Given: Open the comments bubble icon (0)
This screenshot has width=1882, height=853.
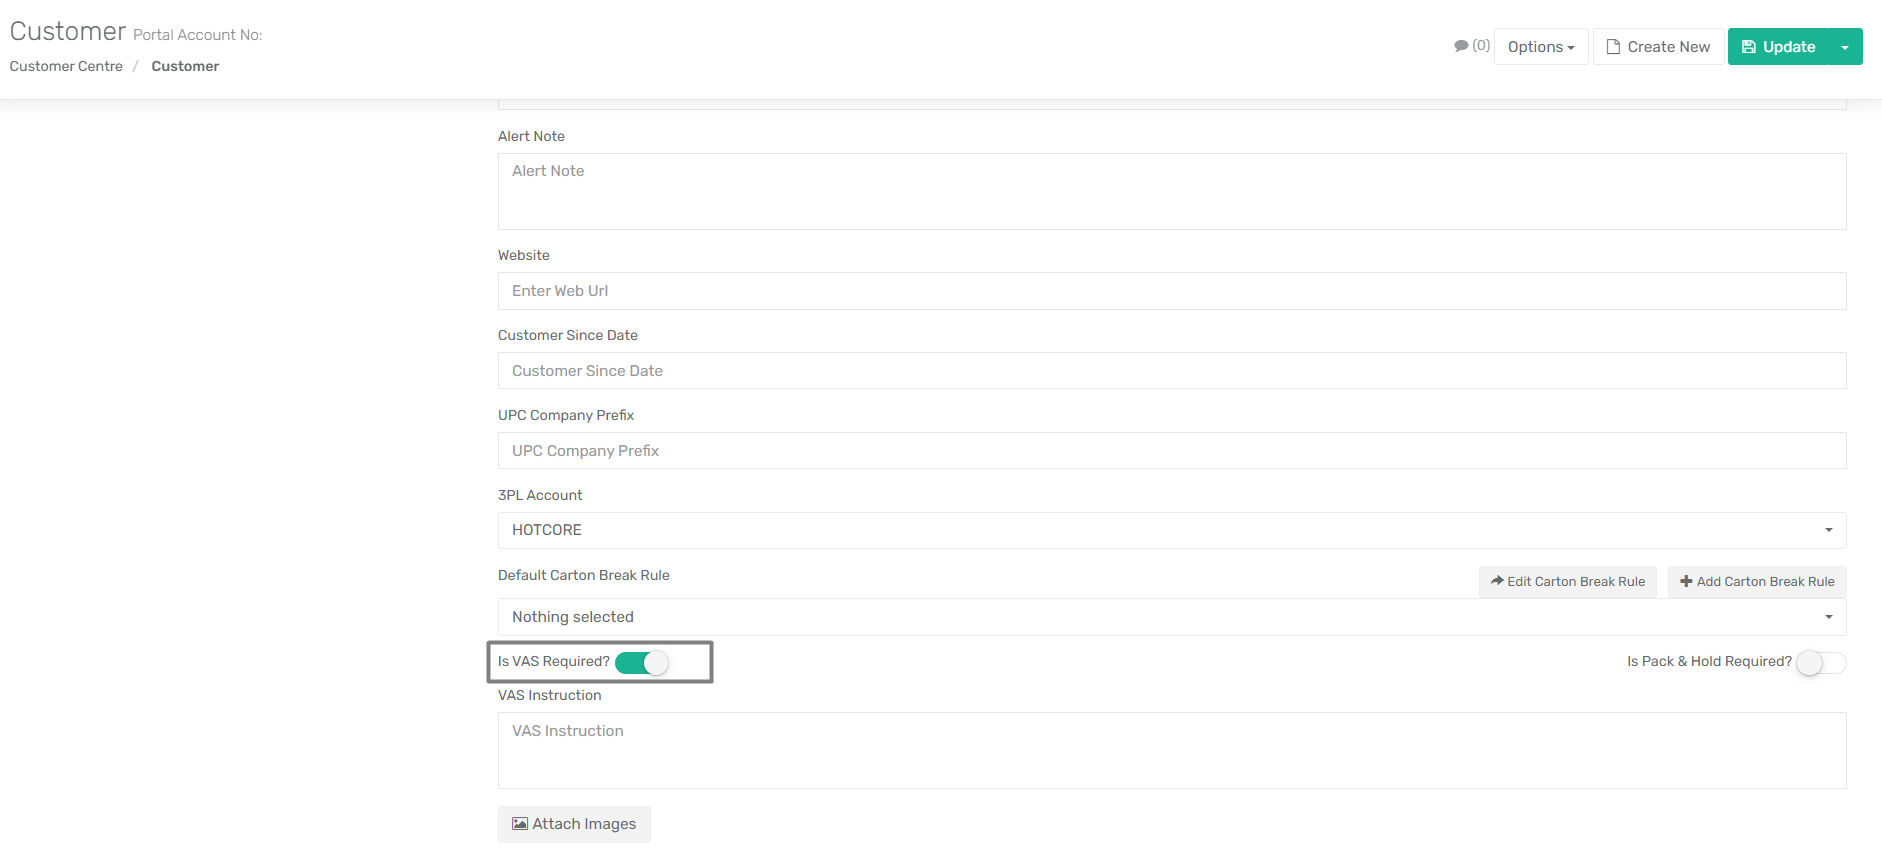Looking at the screenshot, I should (x=1471, y=46).
